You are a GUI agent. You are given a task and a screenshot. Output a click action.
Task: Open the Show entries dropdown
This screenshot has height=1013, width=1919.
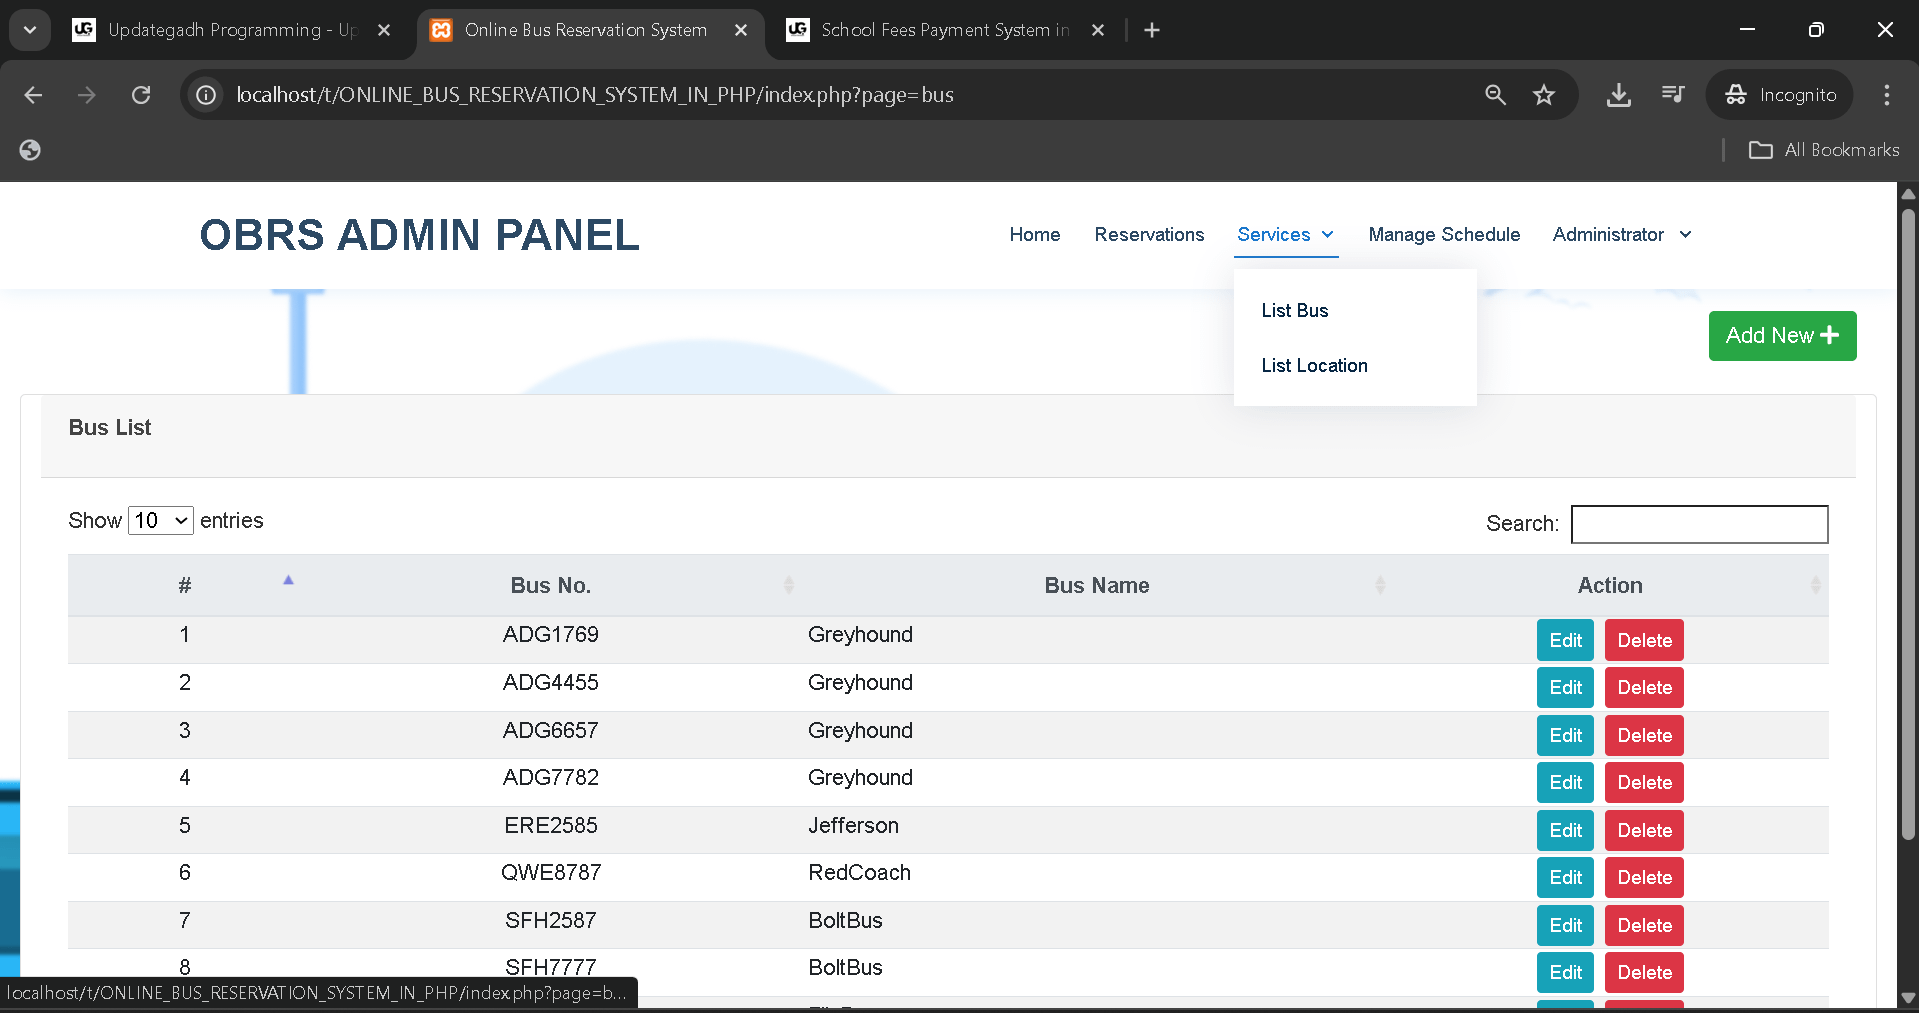(x=161, y=521)
